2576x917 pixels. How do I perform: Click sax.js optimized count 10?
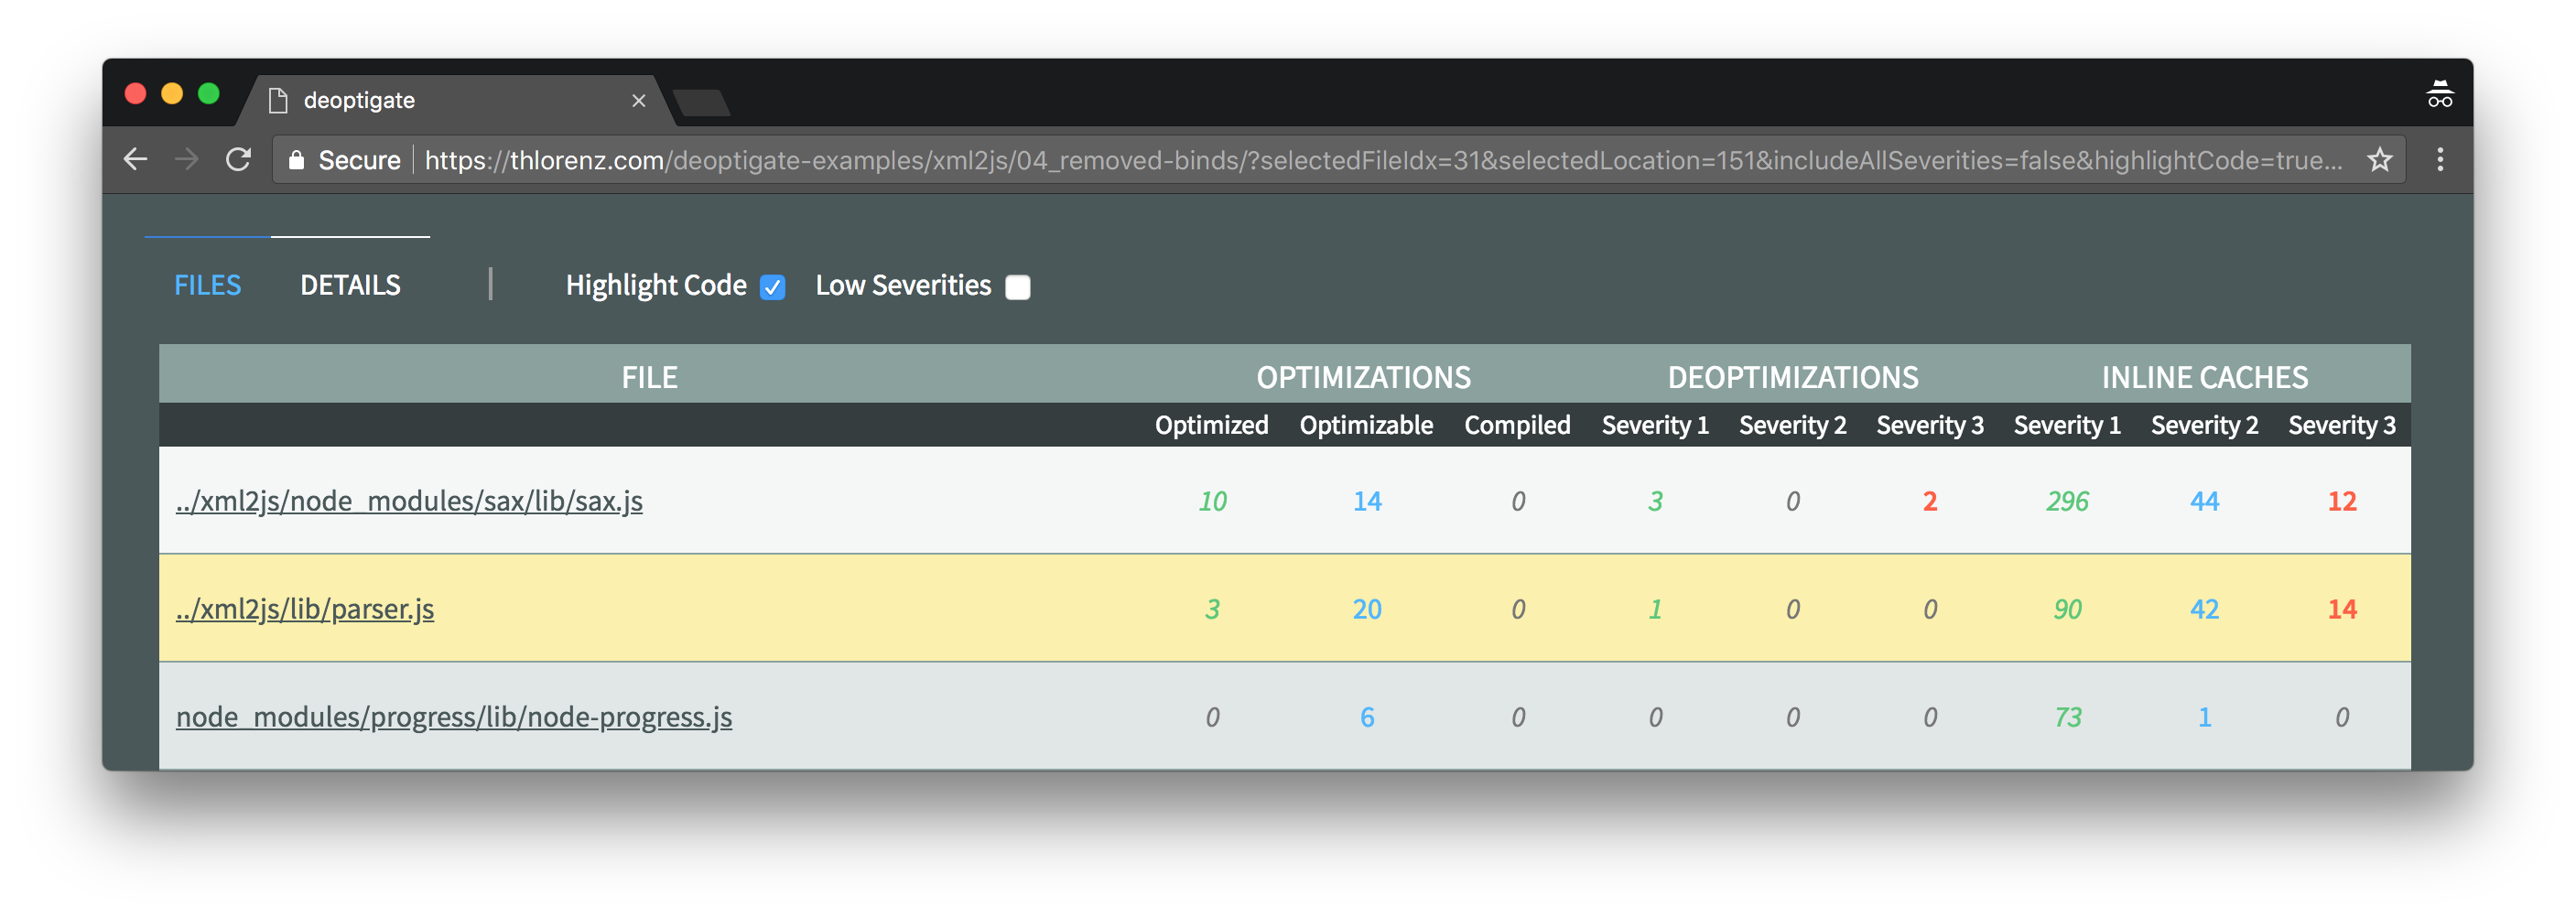[1212, 500]
